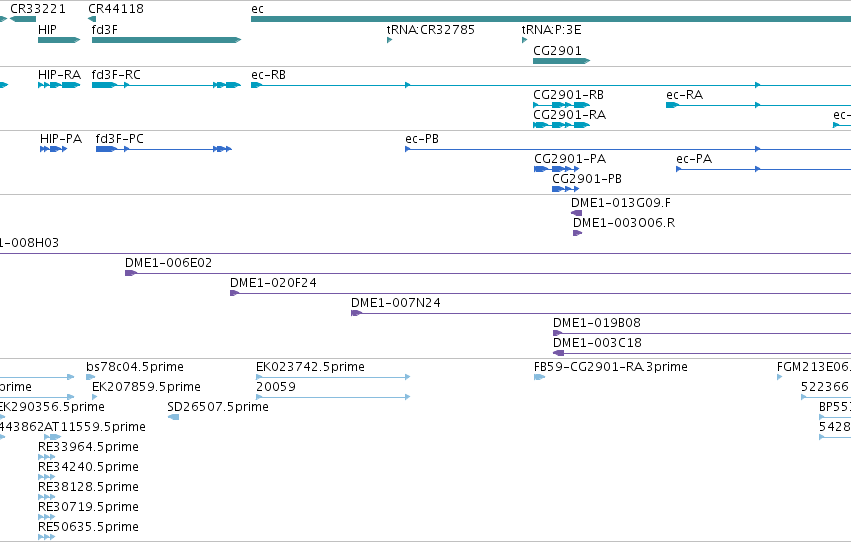Open the CG2901 gene label

[557, 50]
